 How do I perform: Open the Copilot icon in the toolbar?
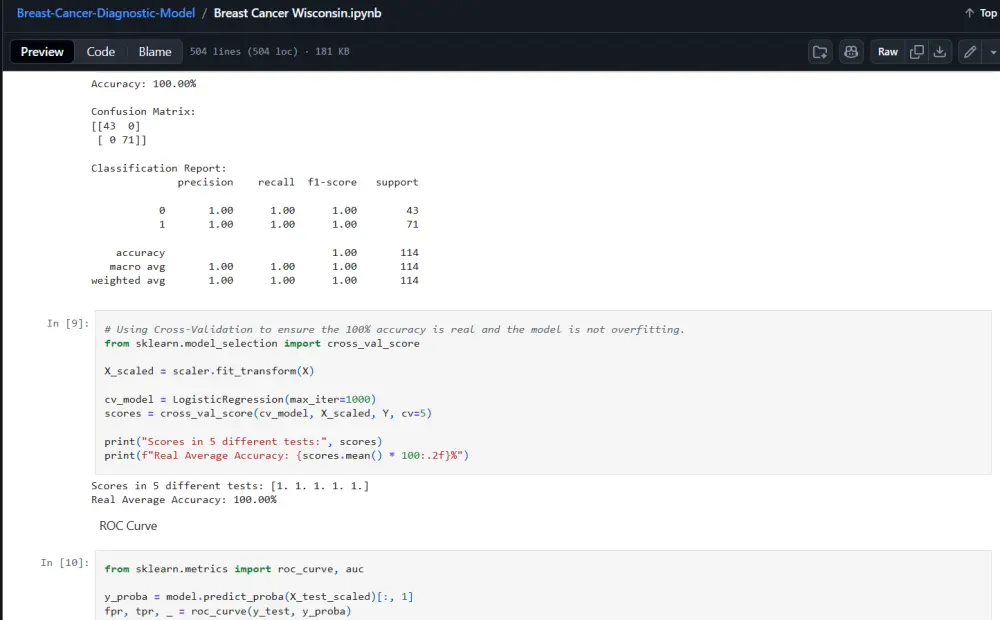pyautogui.click(x=851, y=51)
